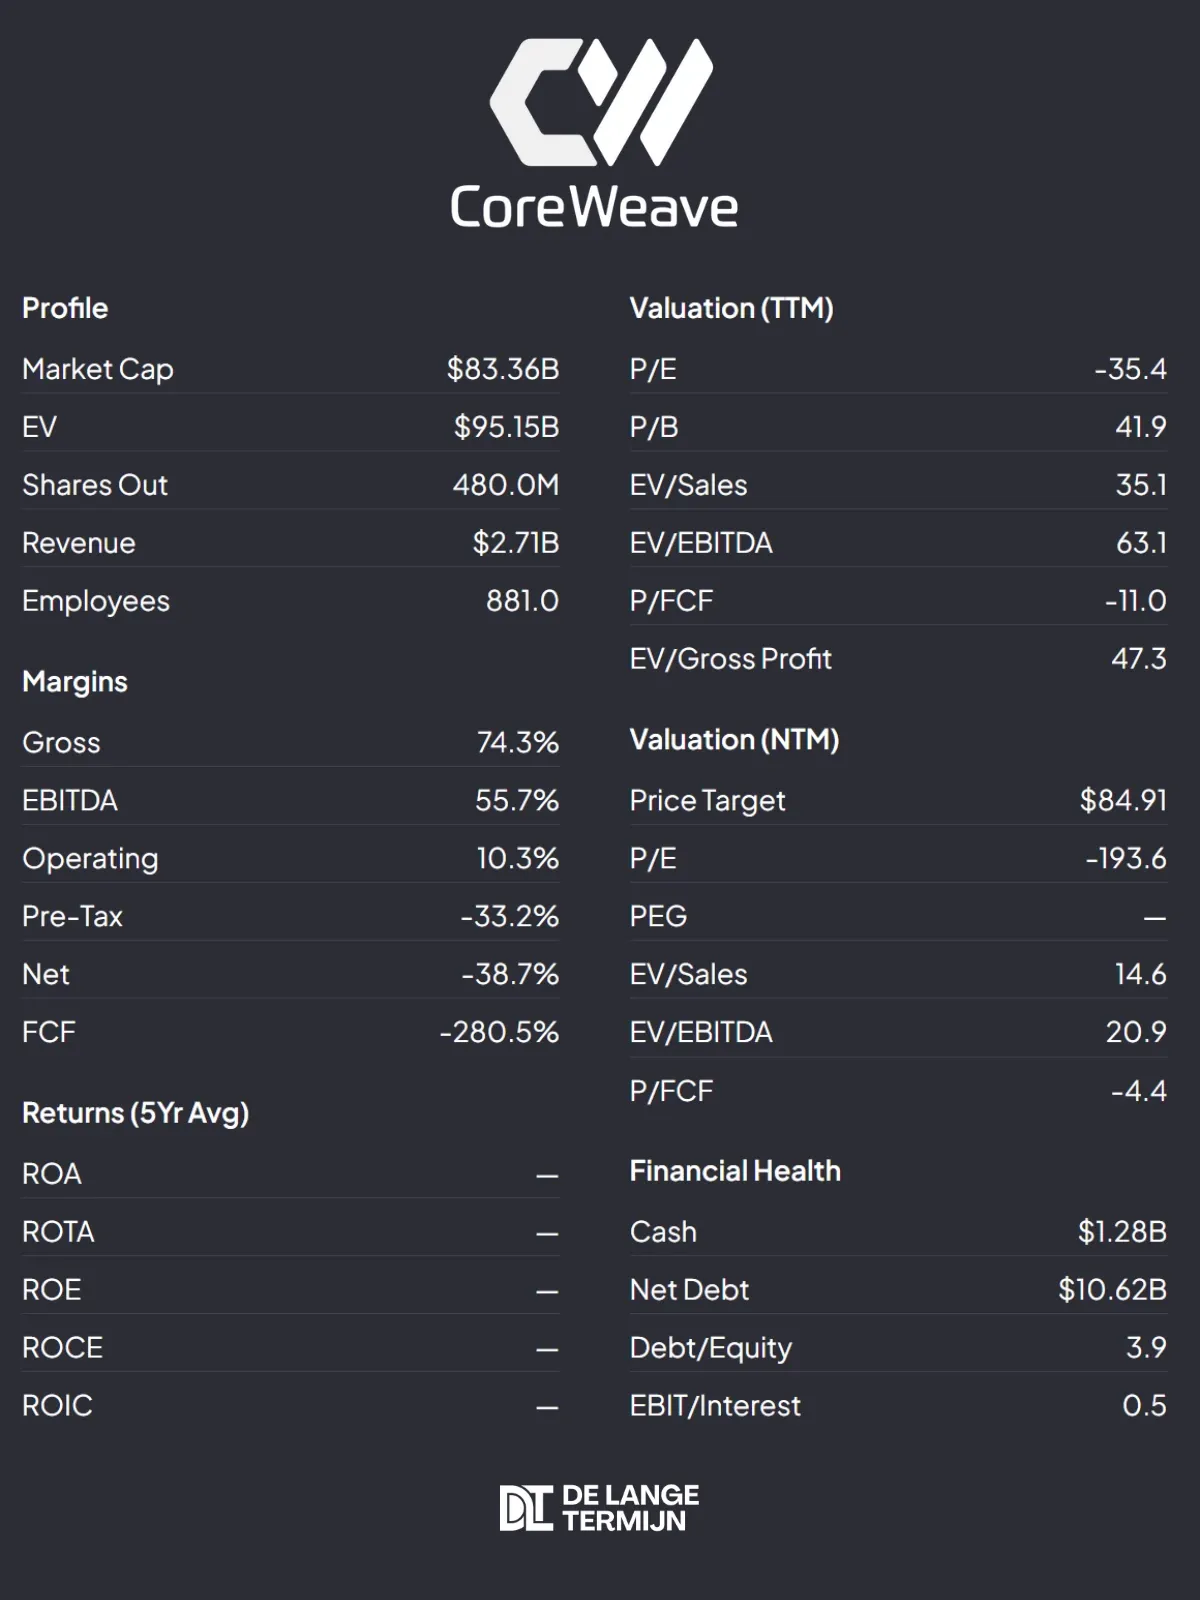The width and height of the screenshot is (1200, 1600).
Task: Select the Net Debt $10.62B value
Action: (x=1112, y=1290)
